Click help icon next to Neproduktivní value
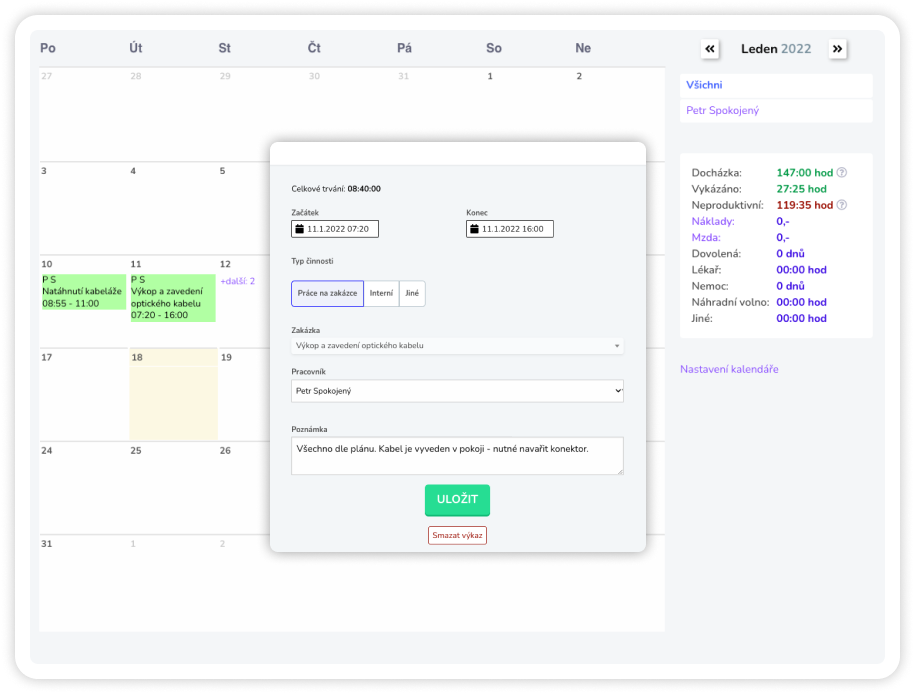 coord(842,205)
